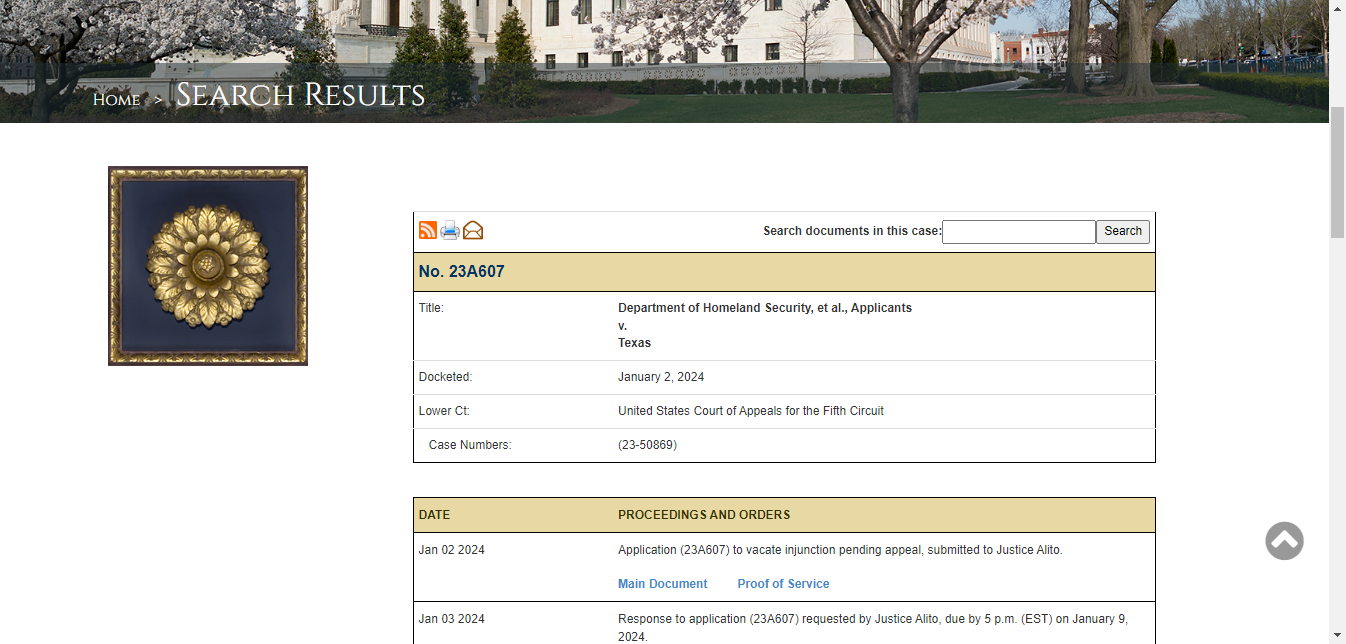Click the Lower Ct: field label
The height and width of the screenshot is (644, 1346).
[x=444, y=411]
